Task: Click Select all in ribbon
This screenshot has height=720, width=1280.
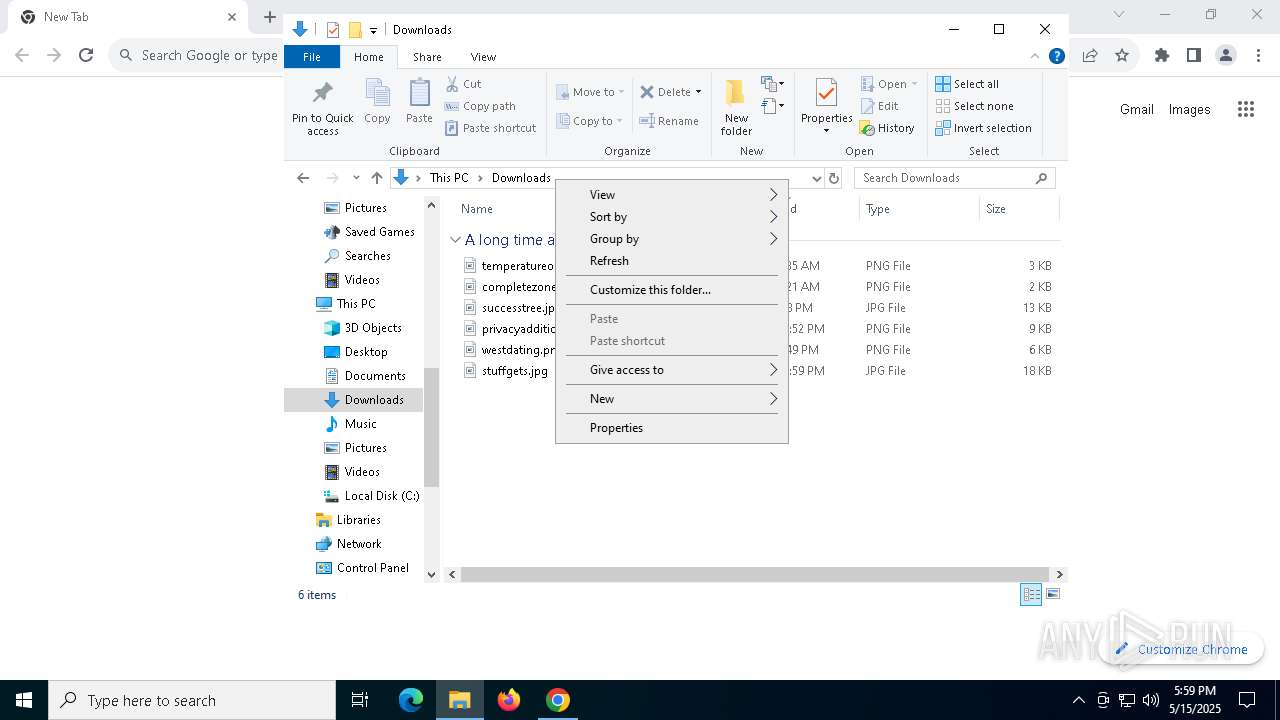Action: tap(967, 84)
